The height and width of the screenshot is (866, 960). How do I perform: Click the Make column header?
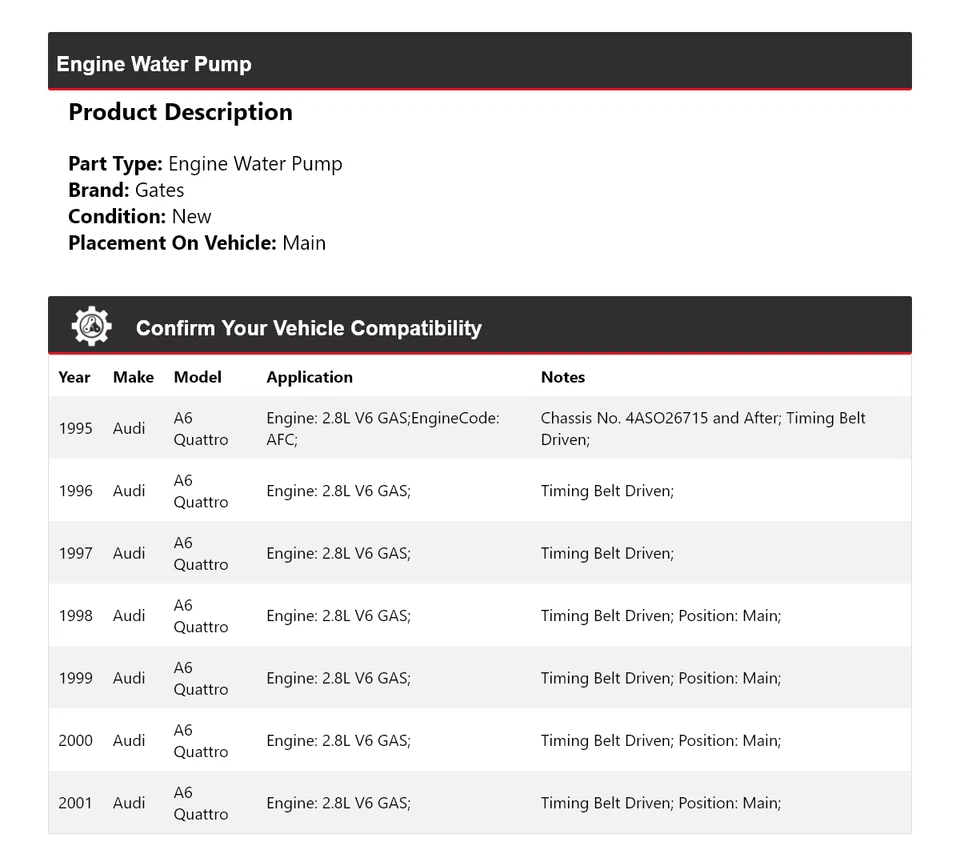pyautogui.click(x=133, y=377)
